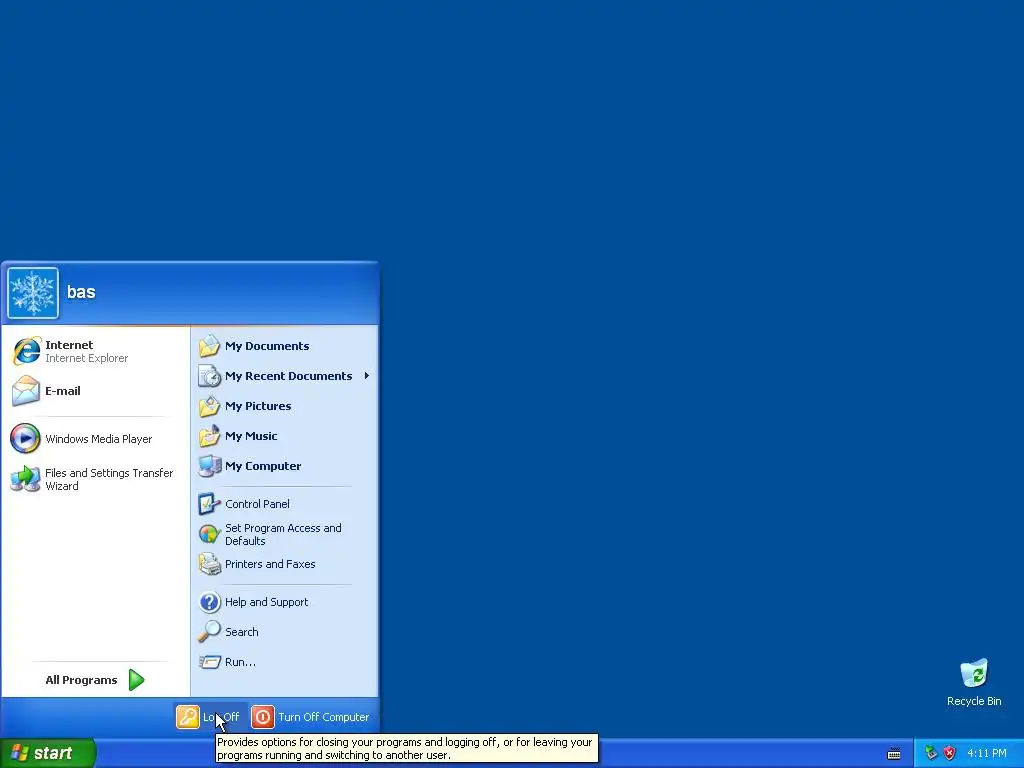
Task: Click the network connection tray icon
Action: [x=931, y=753]
